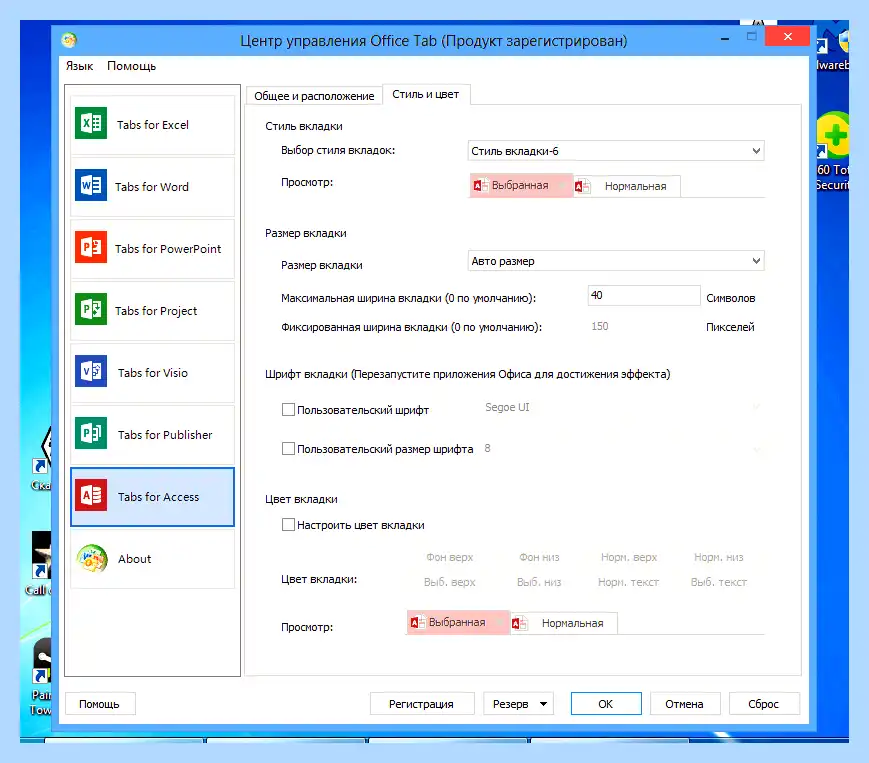Click the 'Фон верх' color option
869x763 pixels.
pyautogui.click(x=449, y=557)
